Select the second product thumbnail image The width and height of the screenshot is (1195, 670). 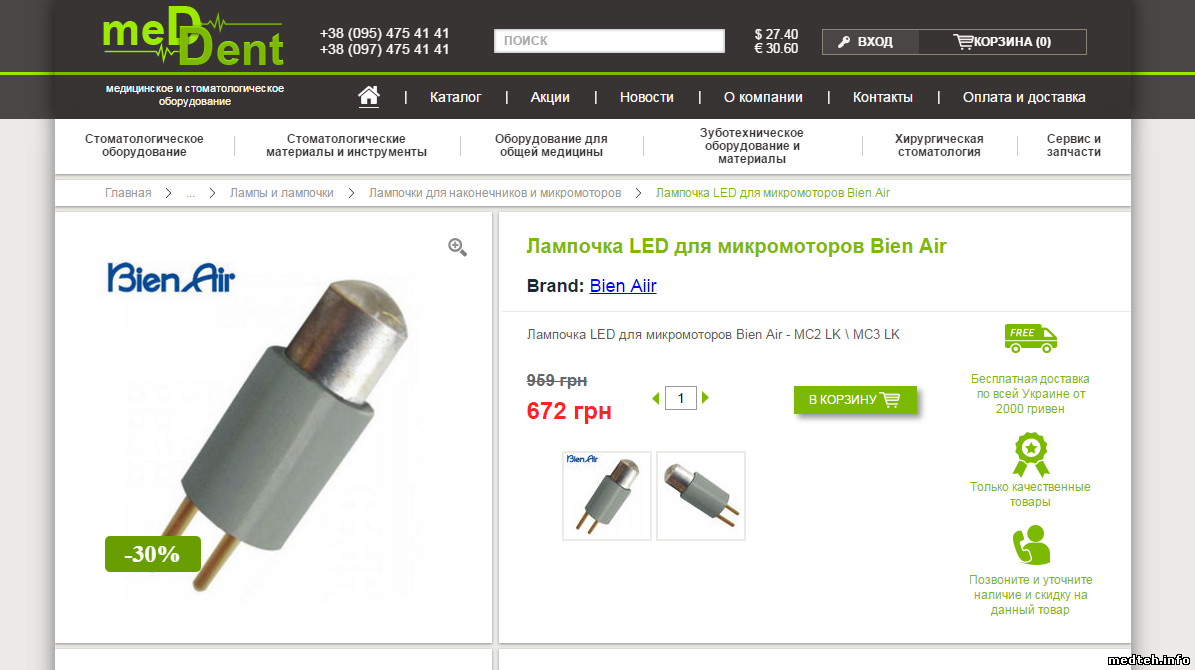point(701,496)
